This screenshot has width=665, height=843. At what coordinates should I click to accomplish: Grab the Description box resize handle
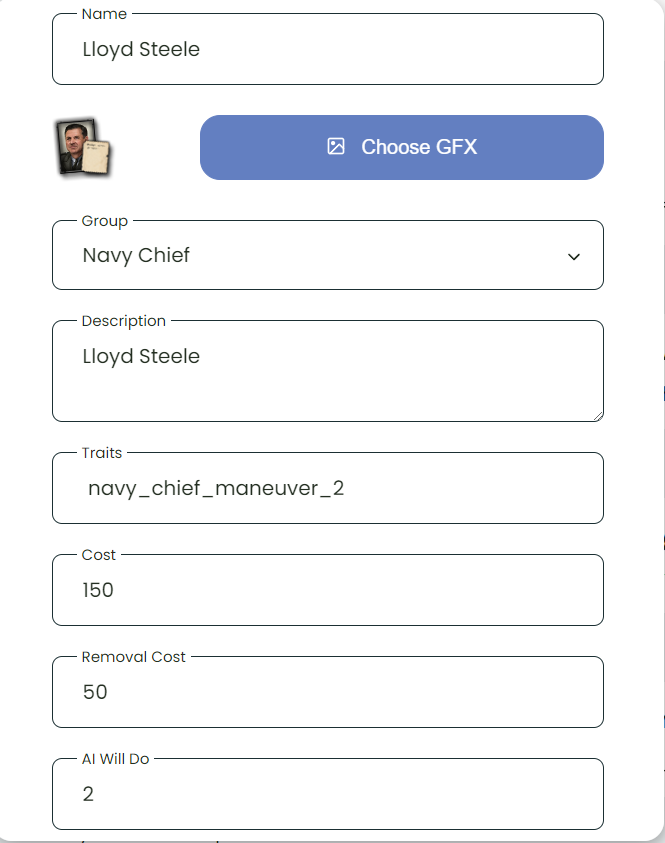tap(598, 416)
